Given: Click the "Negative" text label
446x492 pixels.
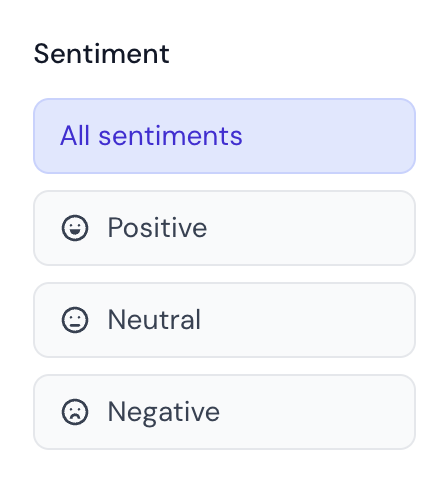Looking at the screenshot, I should coord(164,413).
